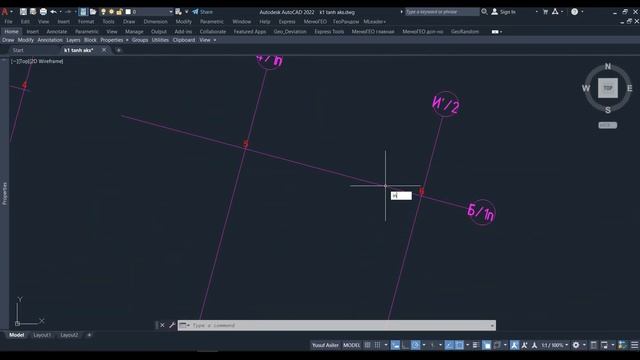Click the MODEL status bar button

(351, 345)
